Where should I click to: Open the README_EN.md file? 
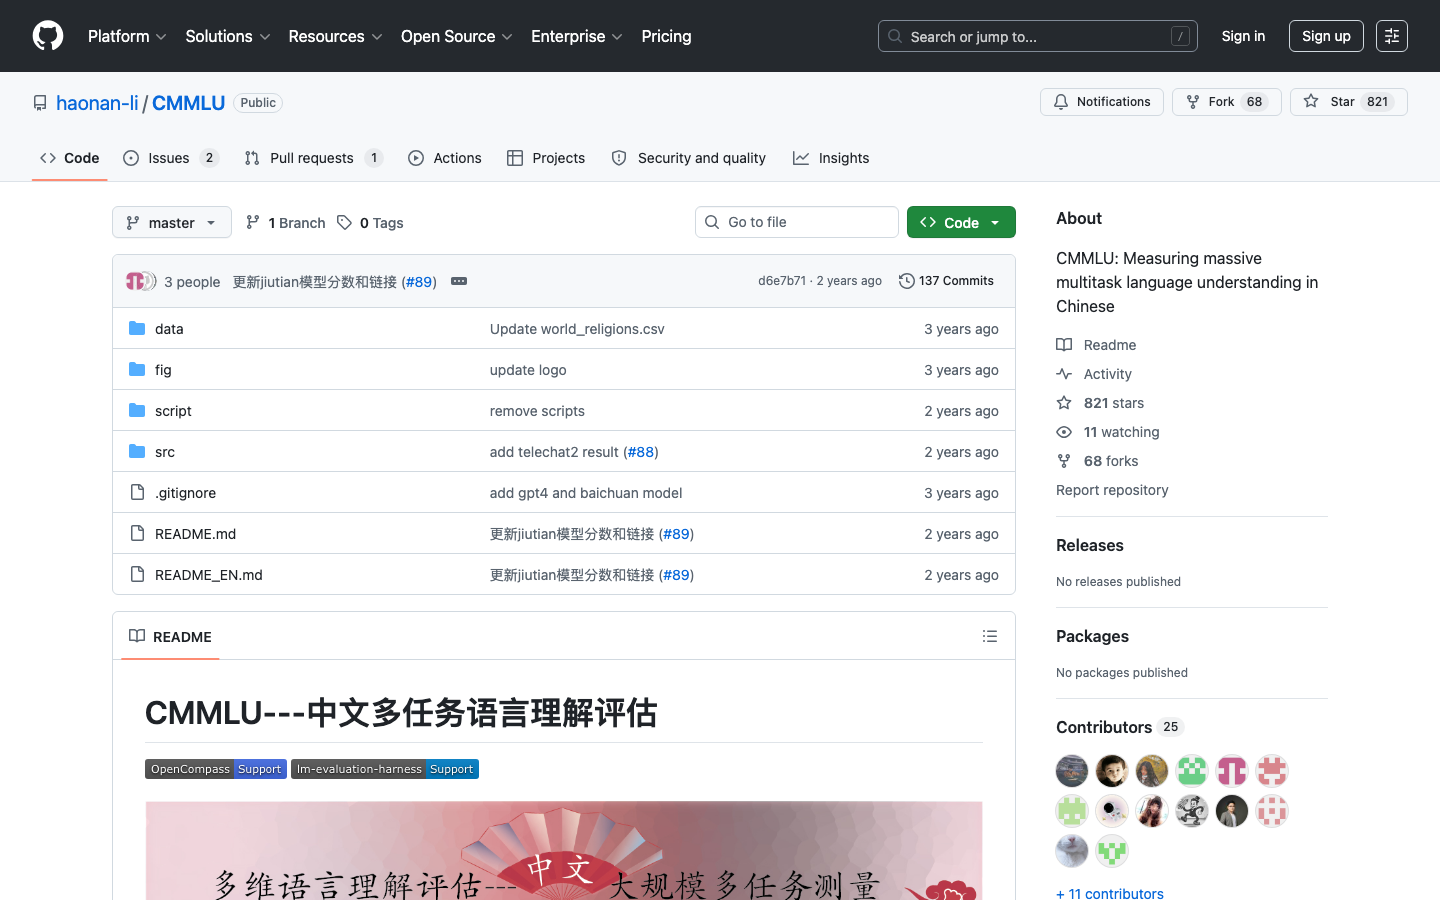tap(209, 575)
